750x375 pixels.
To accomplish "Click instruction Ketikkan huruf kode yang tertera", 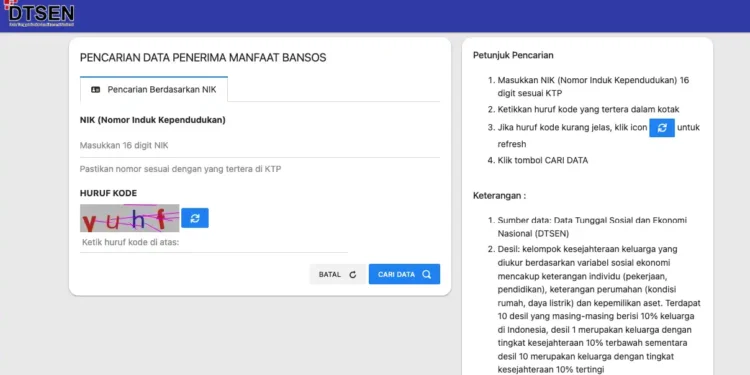I will tap(588, 109).
